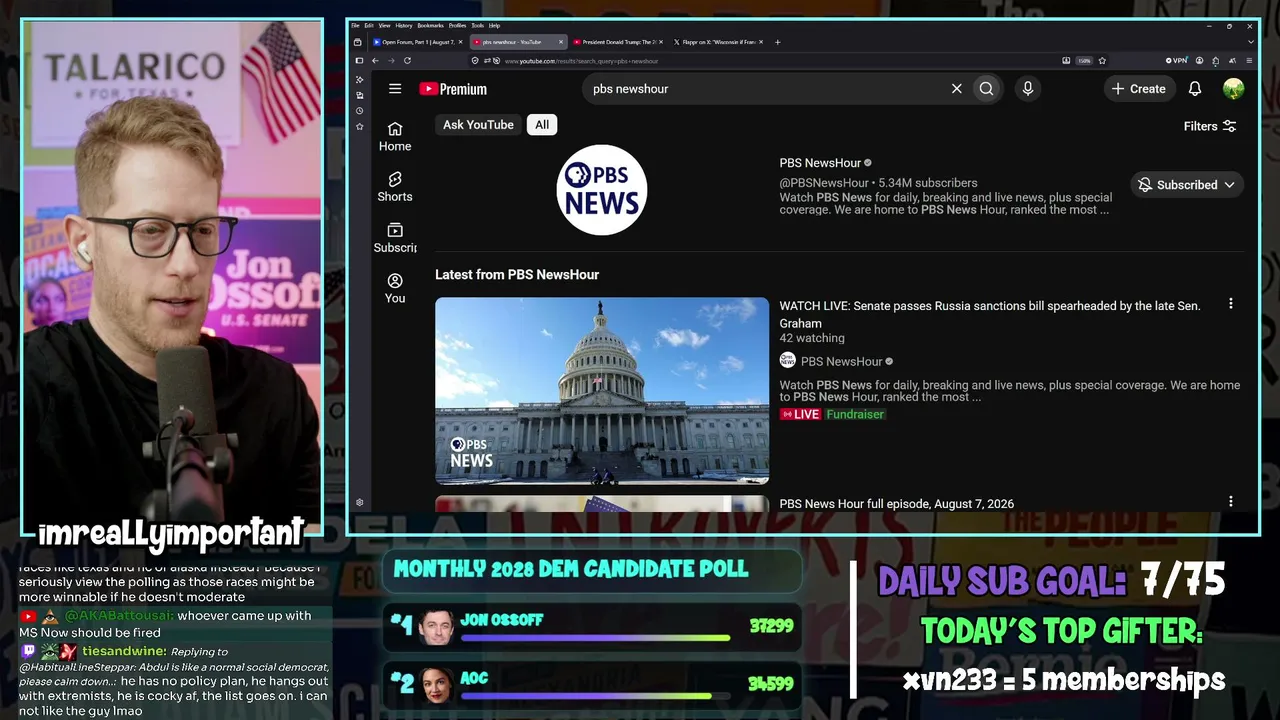The image size is (1280, 720).
Task: Open the extensions toolbar icon
Action: pos(1215,61)
